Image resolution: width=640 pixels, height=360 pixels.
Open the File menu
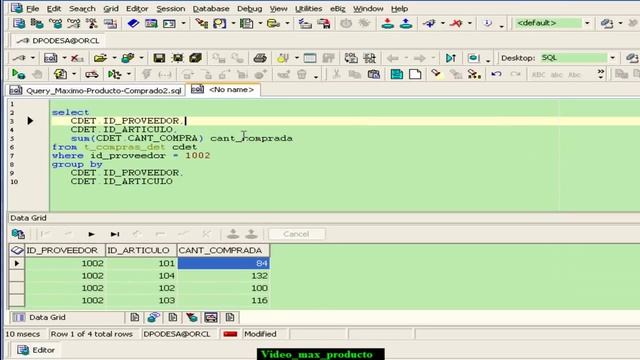[x=32, y=9]
